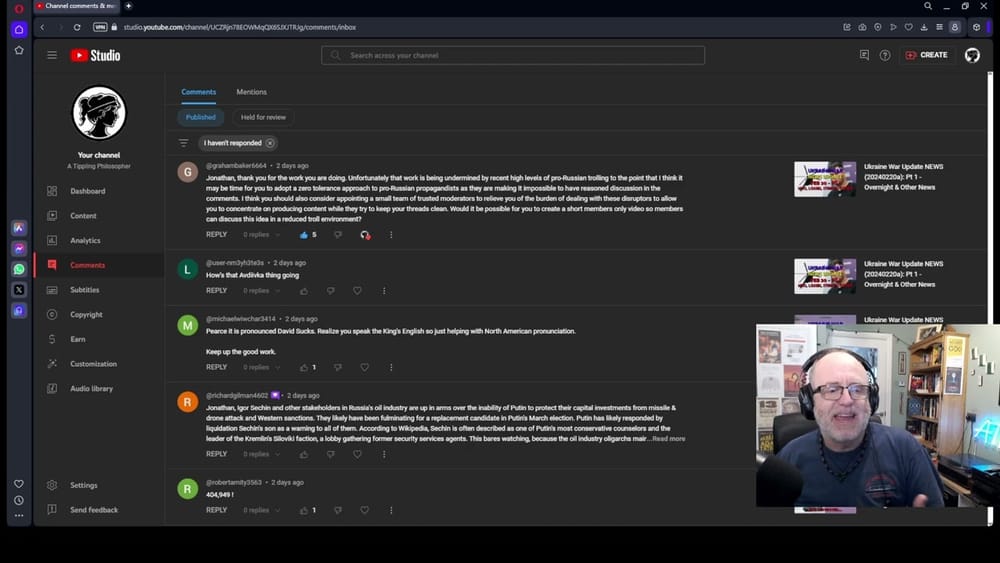
Task: Like grahambaker6664's comment with thumbs up
Action: 304,235
